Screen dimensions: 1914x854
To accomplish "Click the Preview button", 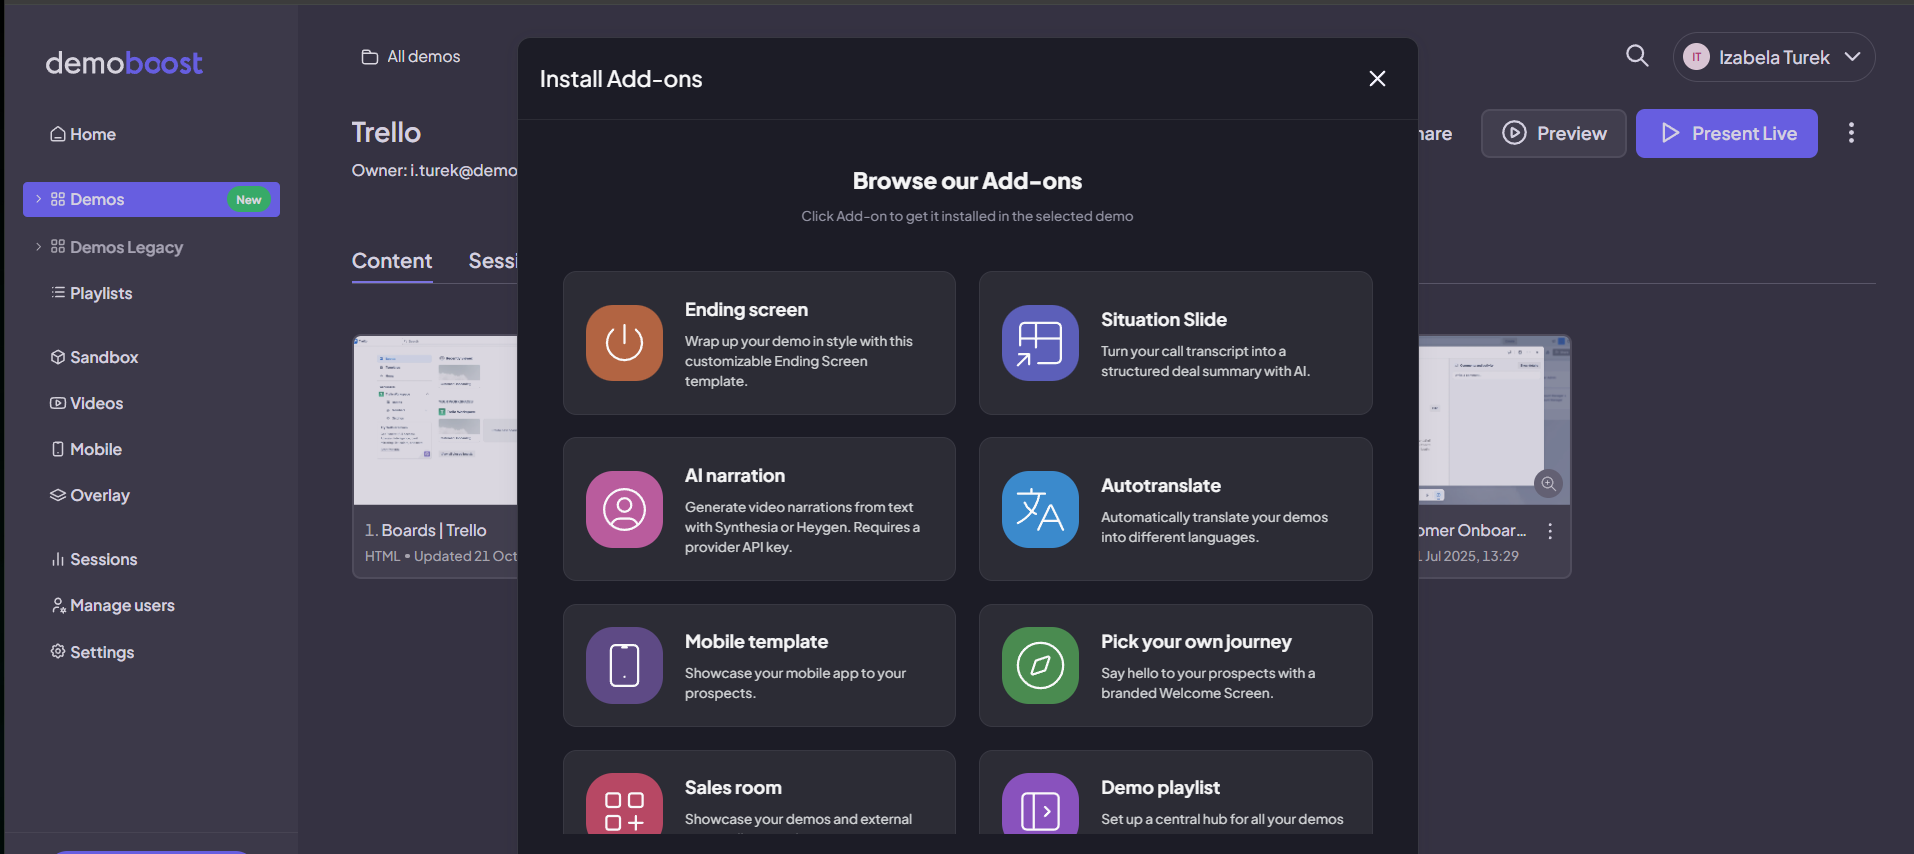I will 1554,133.
